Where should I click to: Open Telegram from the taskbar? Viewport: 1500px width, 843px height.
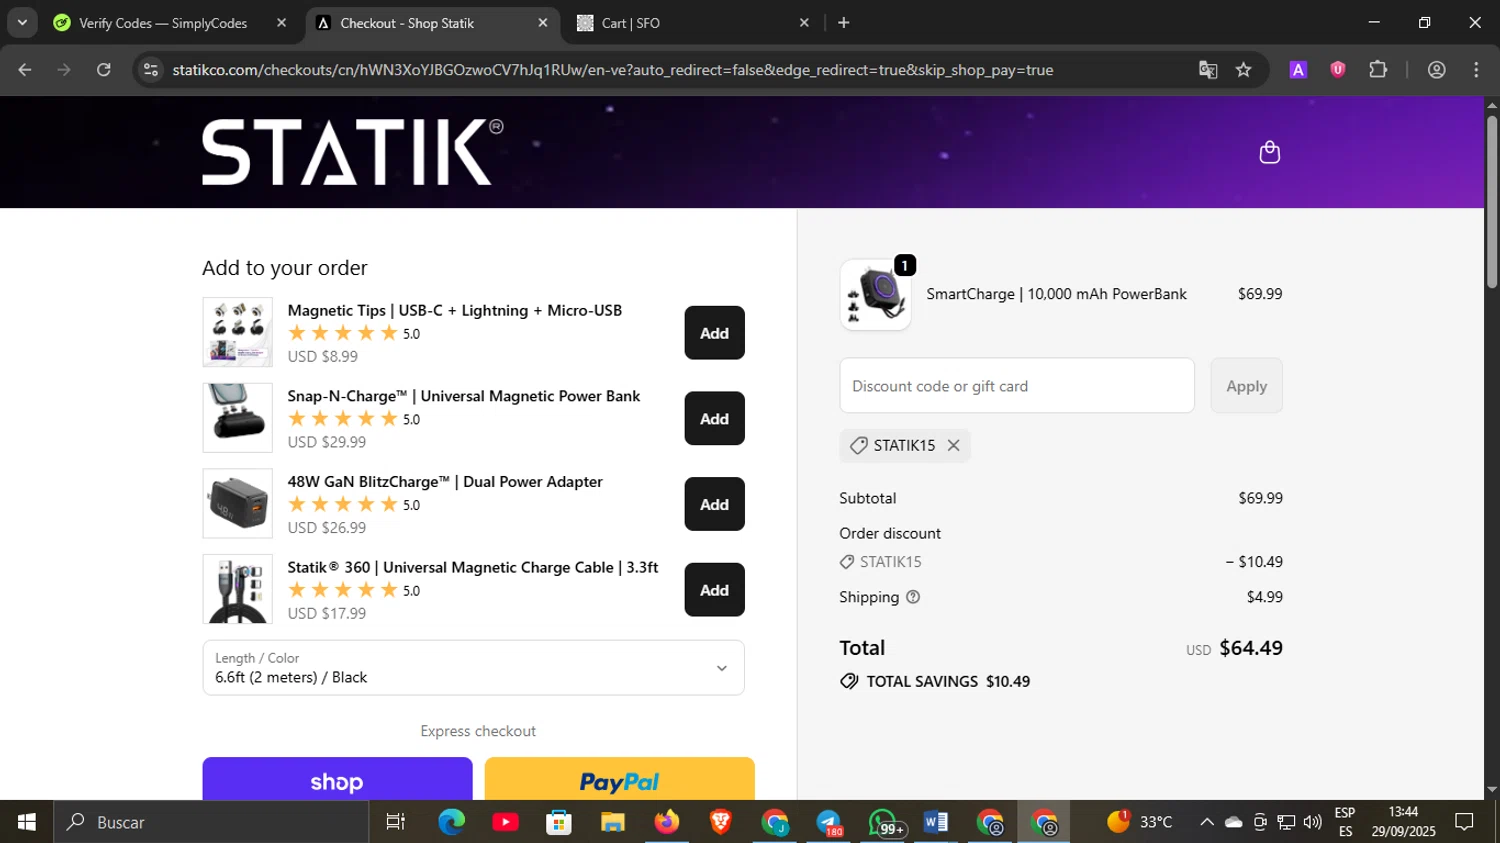(828, 822)
